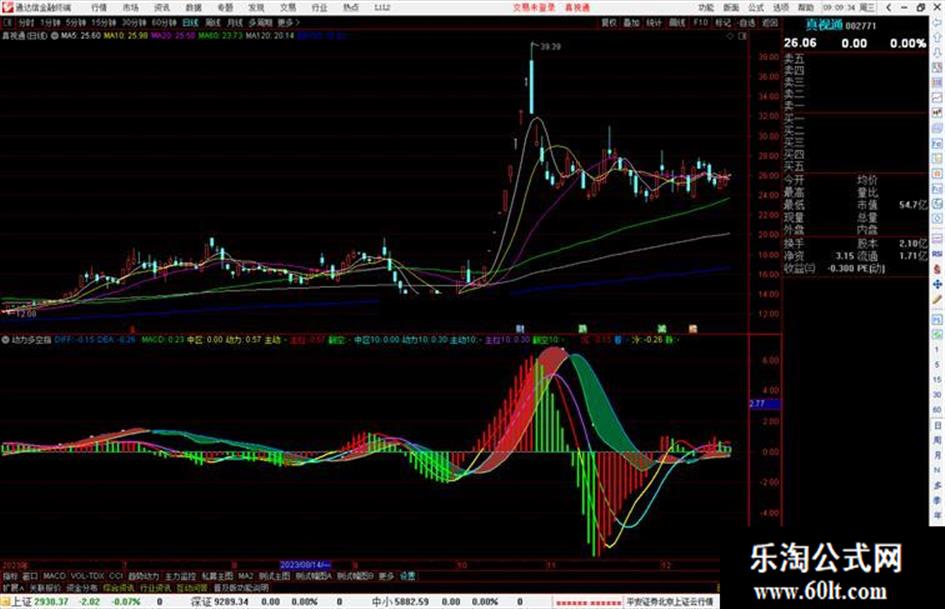Click the red candlestick icon in right sidebar
This screenshot has width=945, height=609.
(937, 112)
